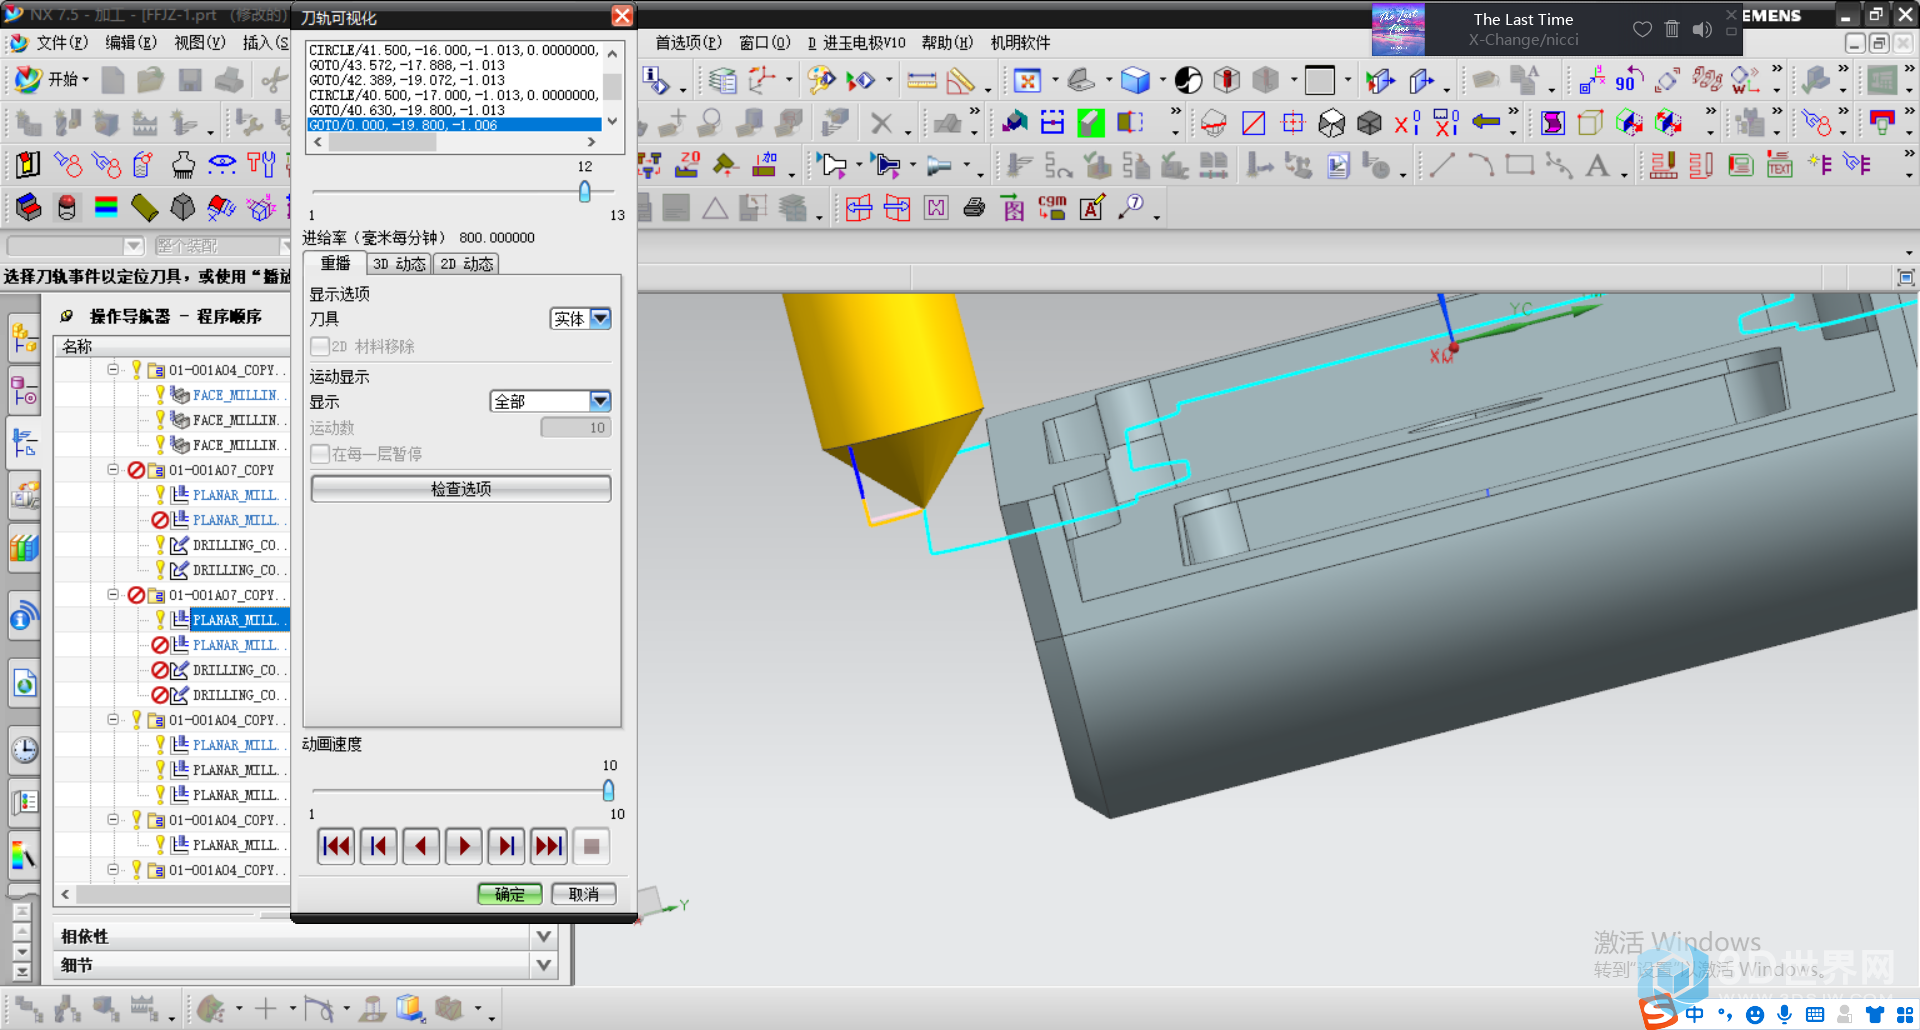The height and width of the screenshot is (1030, 1920).
Task: Select the highlighted GOTO/0.000 line
Action: pos(454,125)
